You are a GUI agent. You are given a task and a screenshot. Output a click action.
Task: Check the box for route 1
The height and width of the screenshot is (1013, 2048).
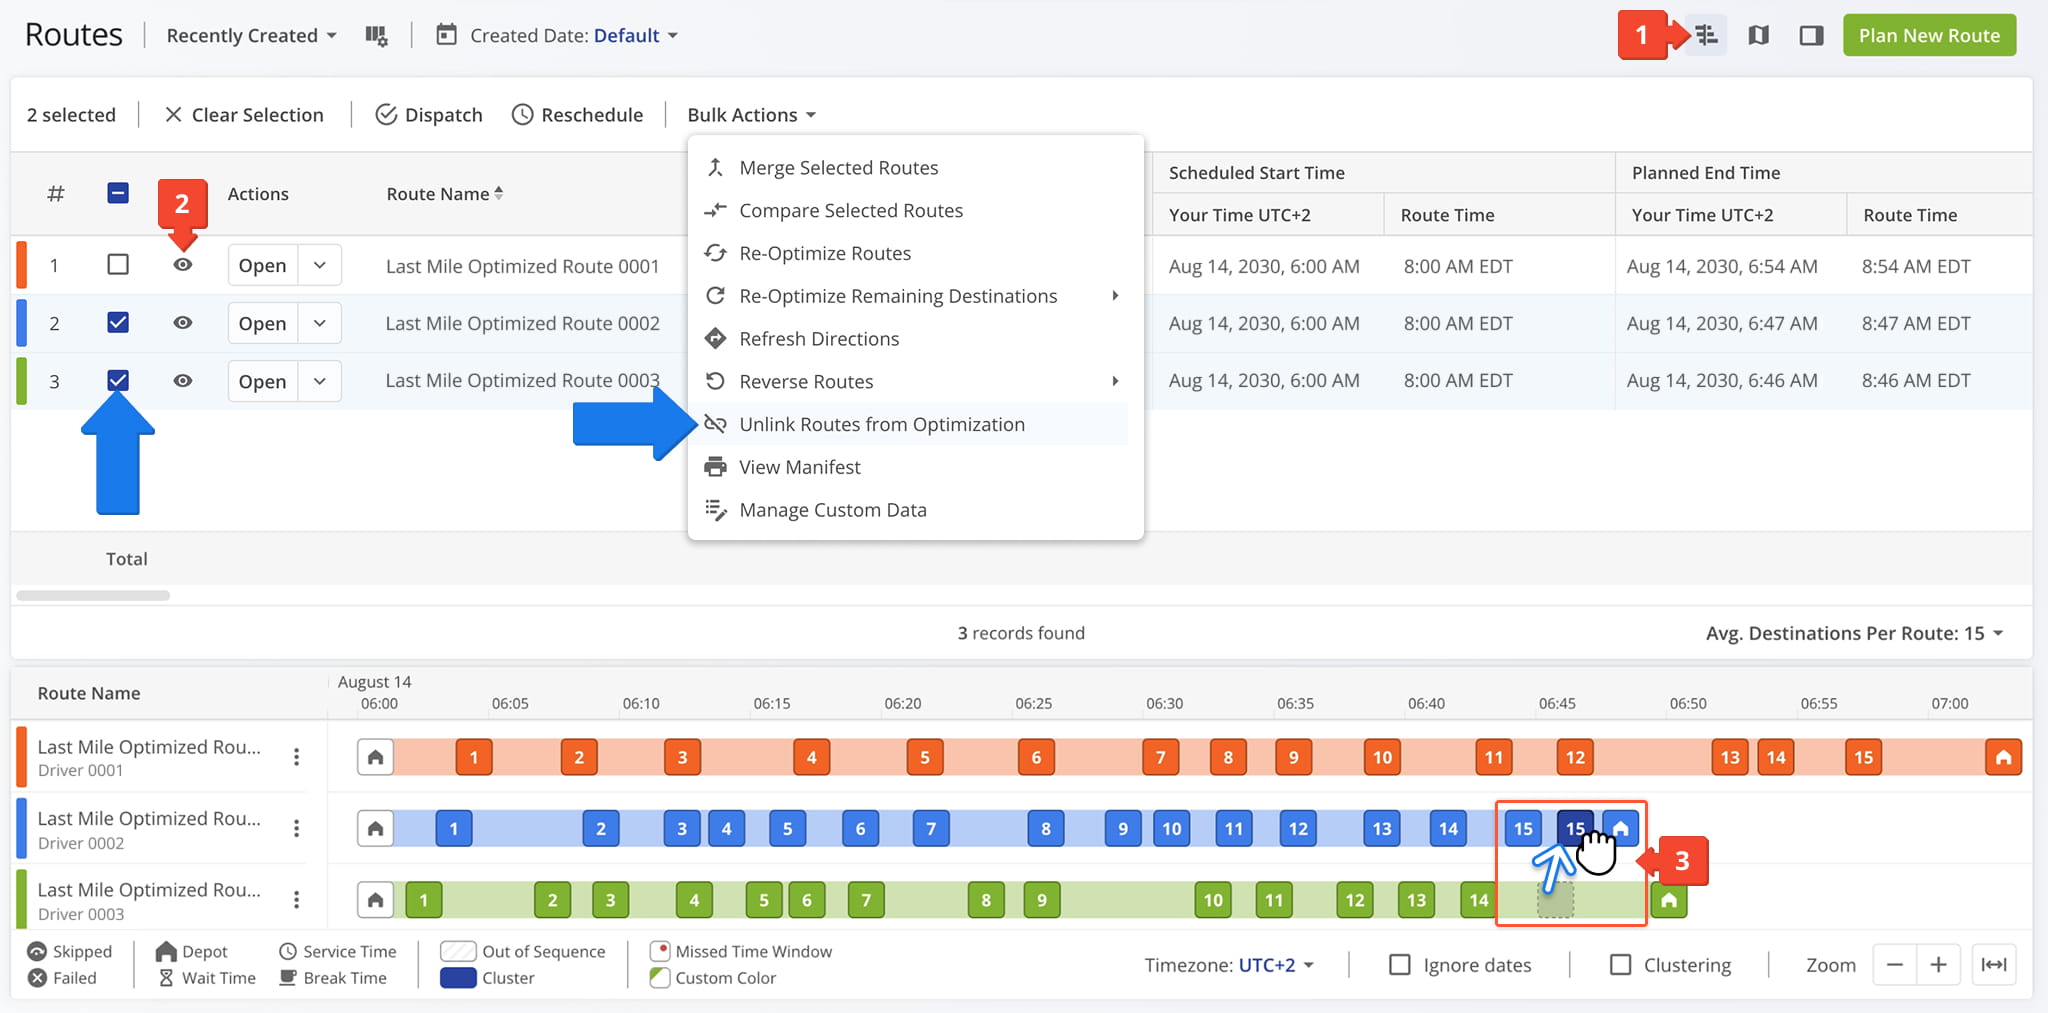pos(118,265)
